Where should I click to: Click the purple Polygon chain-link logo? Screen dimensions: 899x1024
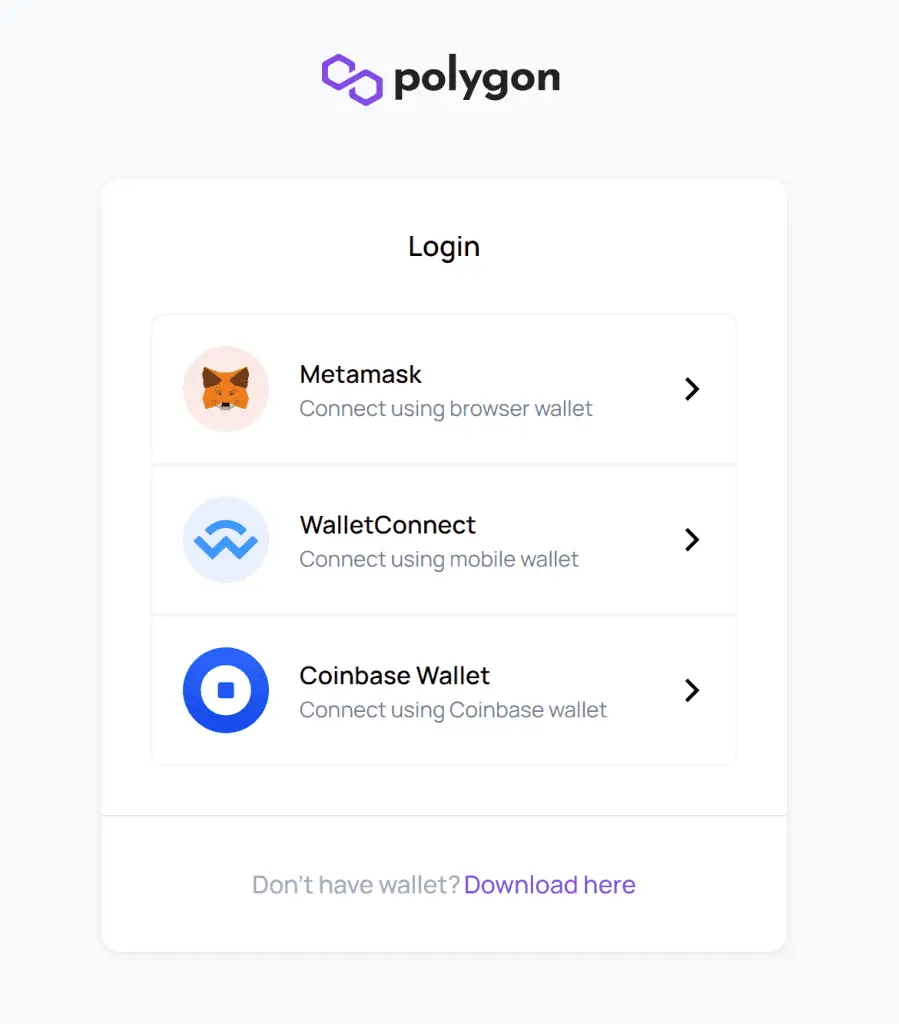352,80
